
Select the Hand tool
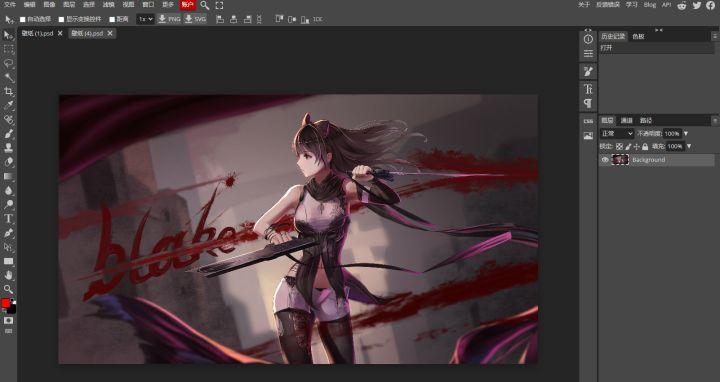click(8, 275)
